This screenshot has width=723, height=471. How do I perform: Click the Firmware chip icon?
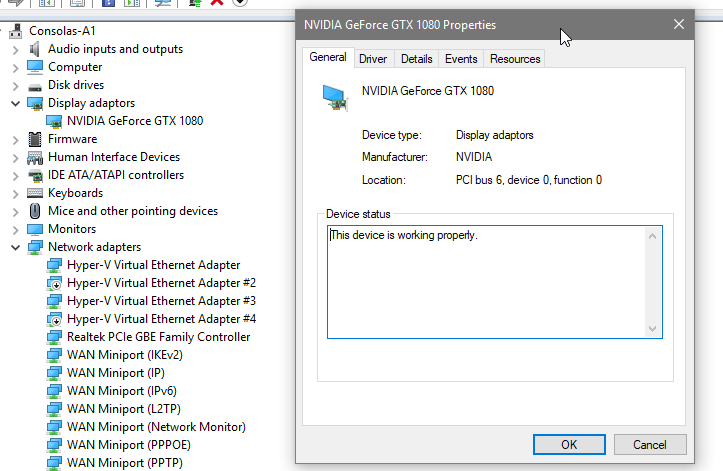click(35, 139)
